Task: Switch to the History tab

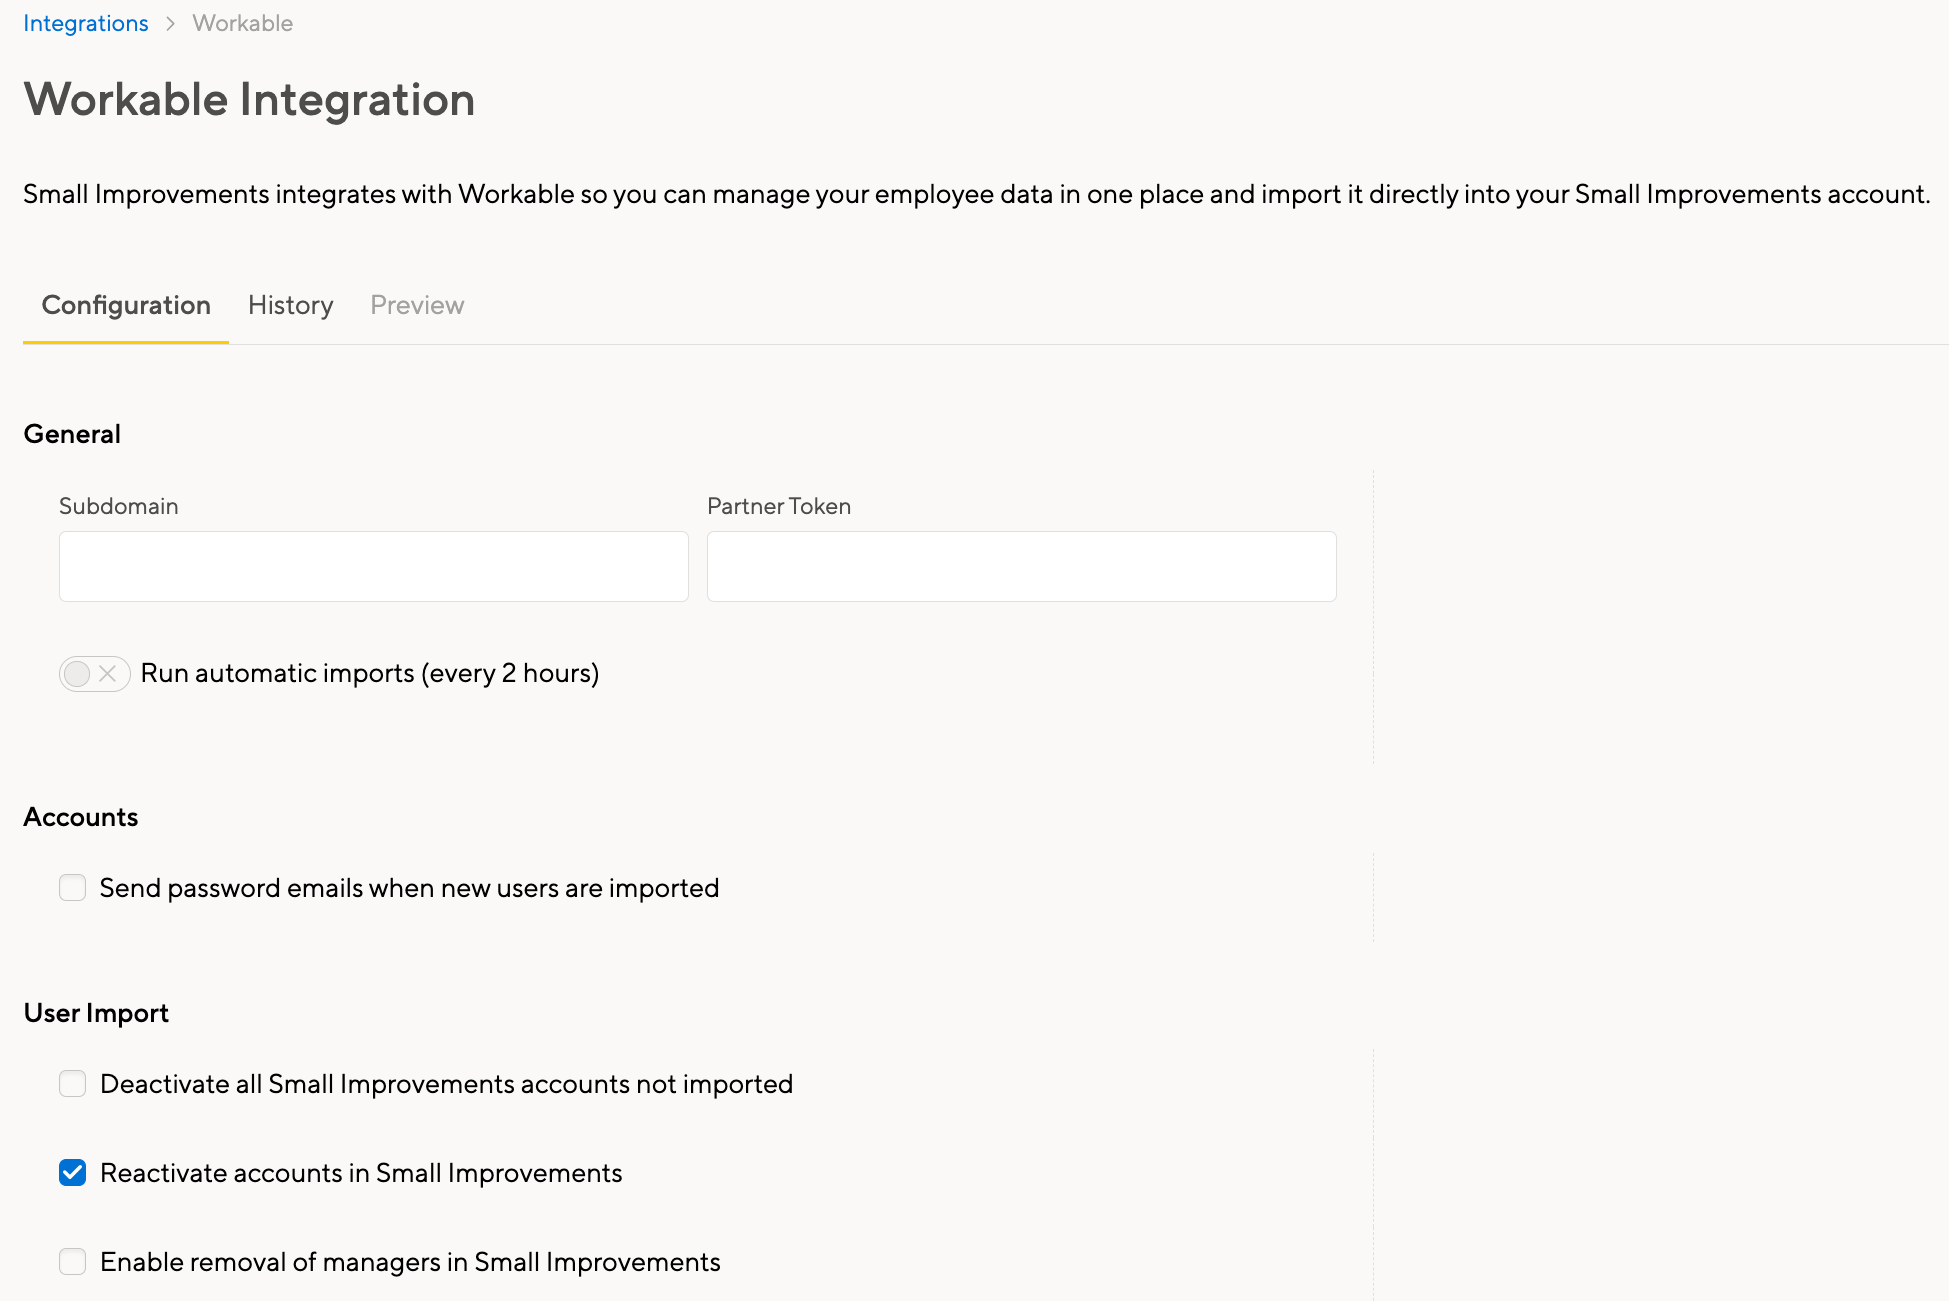Action: [291, 305]
